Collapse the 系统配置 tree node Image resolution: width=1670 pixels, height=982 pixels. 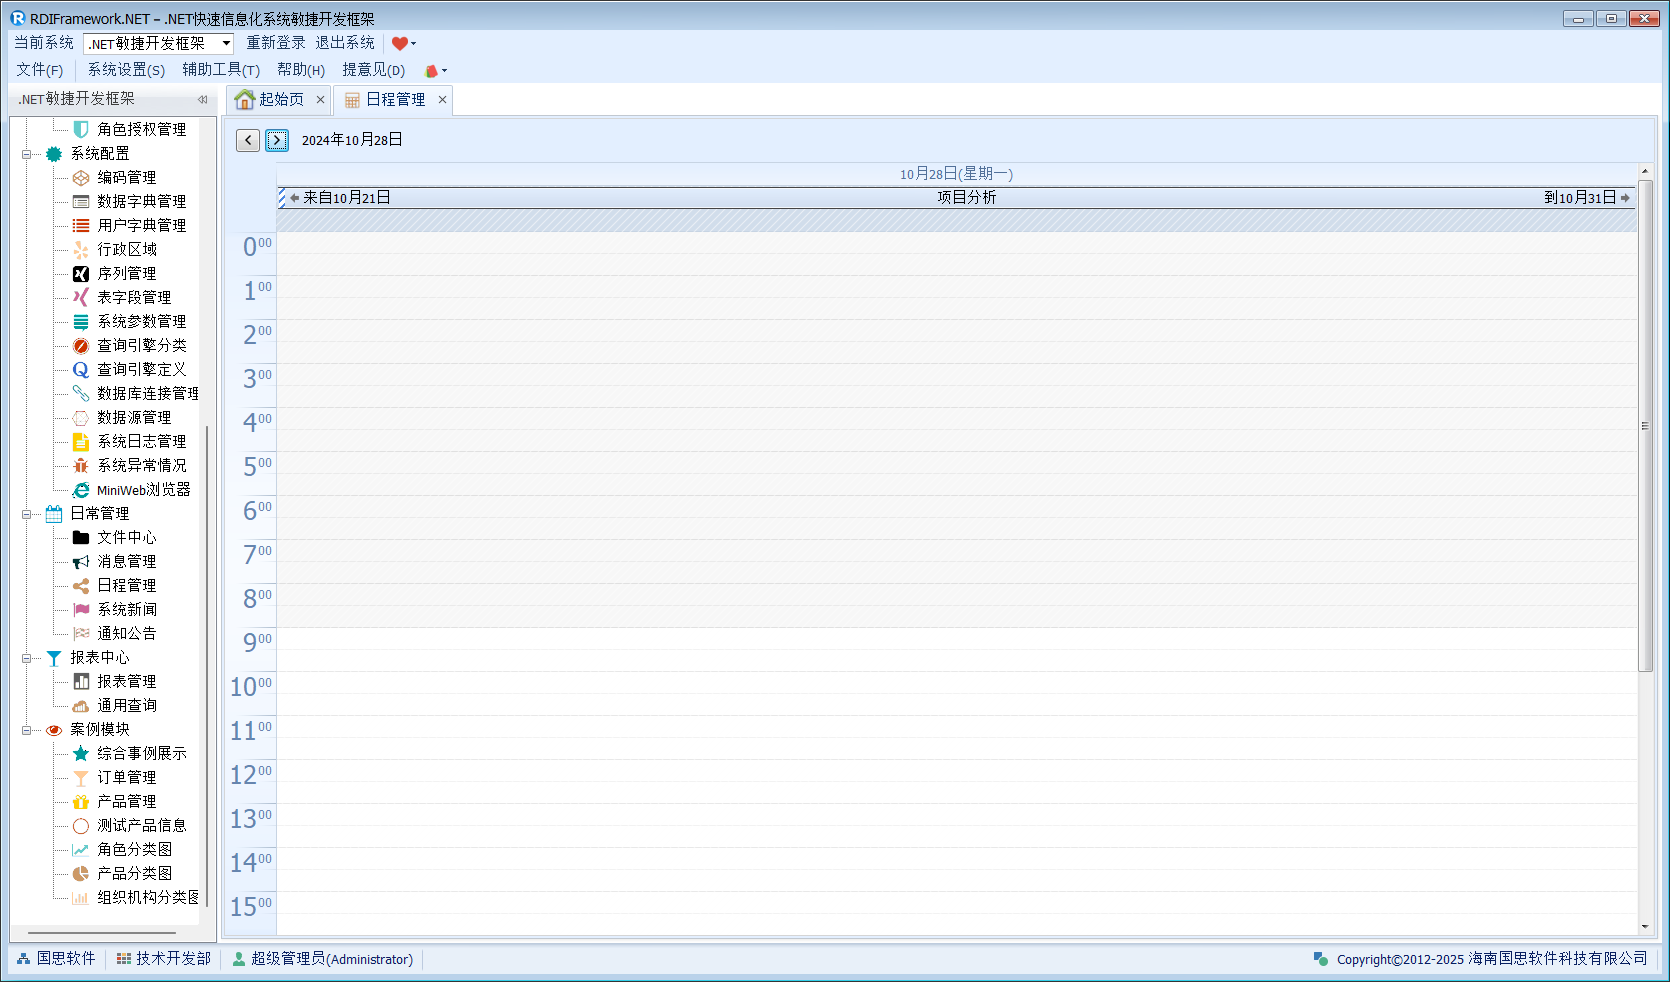(27, 154)
